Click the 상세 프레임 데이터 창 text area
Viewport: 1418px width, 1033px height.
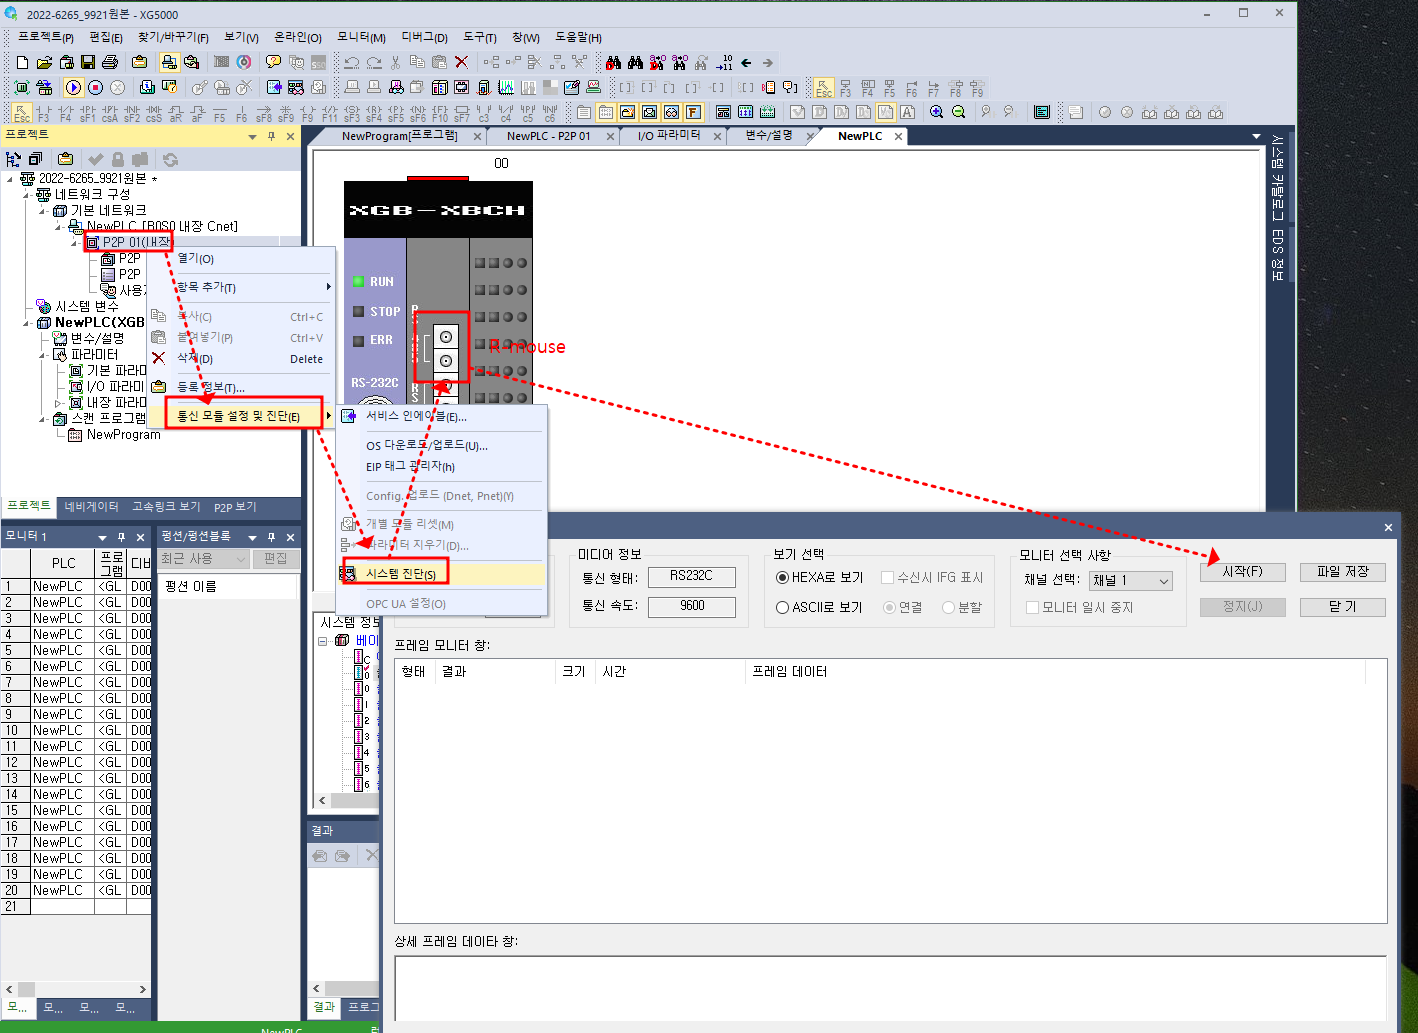point(890,988)
